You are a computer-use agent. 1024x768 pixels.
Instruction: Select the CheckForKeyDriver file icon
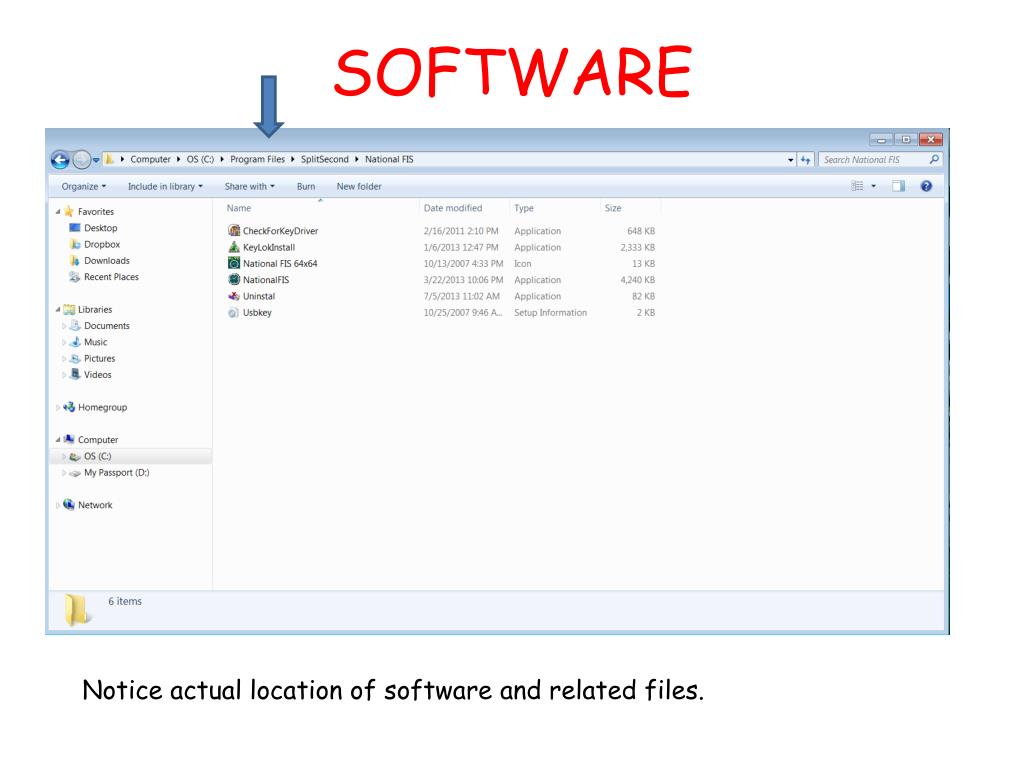click(234, 231)
